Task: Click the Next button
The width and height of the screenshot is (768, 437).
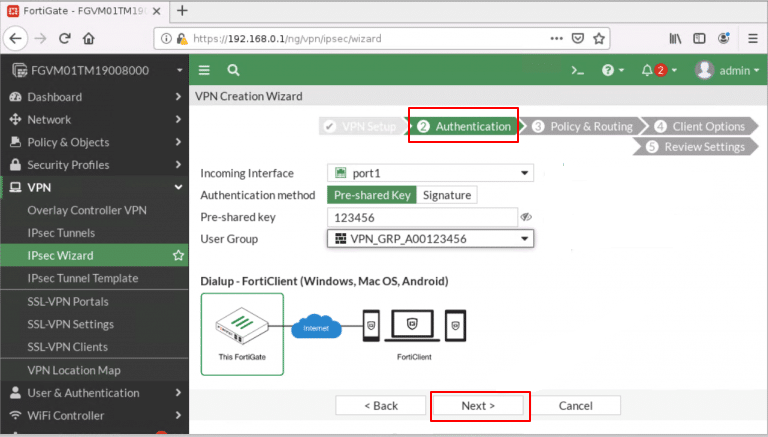Action: (478, 405)
